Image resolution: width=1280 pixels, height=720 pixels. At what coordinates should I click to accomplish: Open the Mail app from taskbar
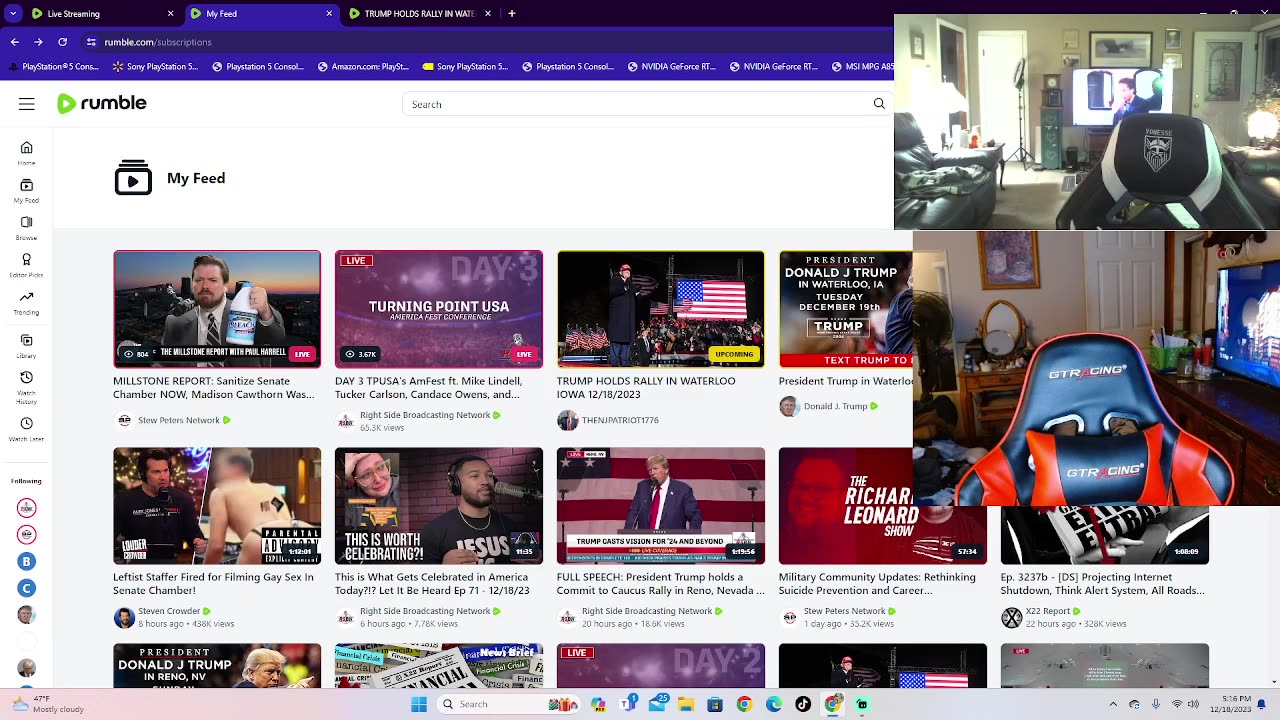657,704
